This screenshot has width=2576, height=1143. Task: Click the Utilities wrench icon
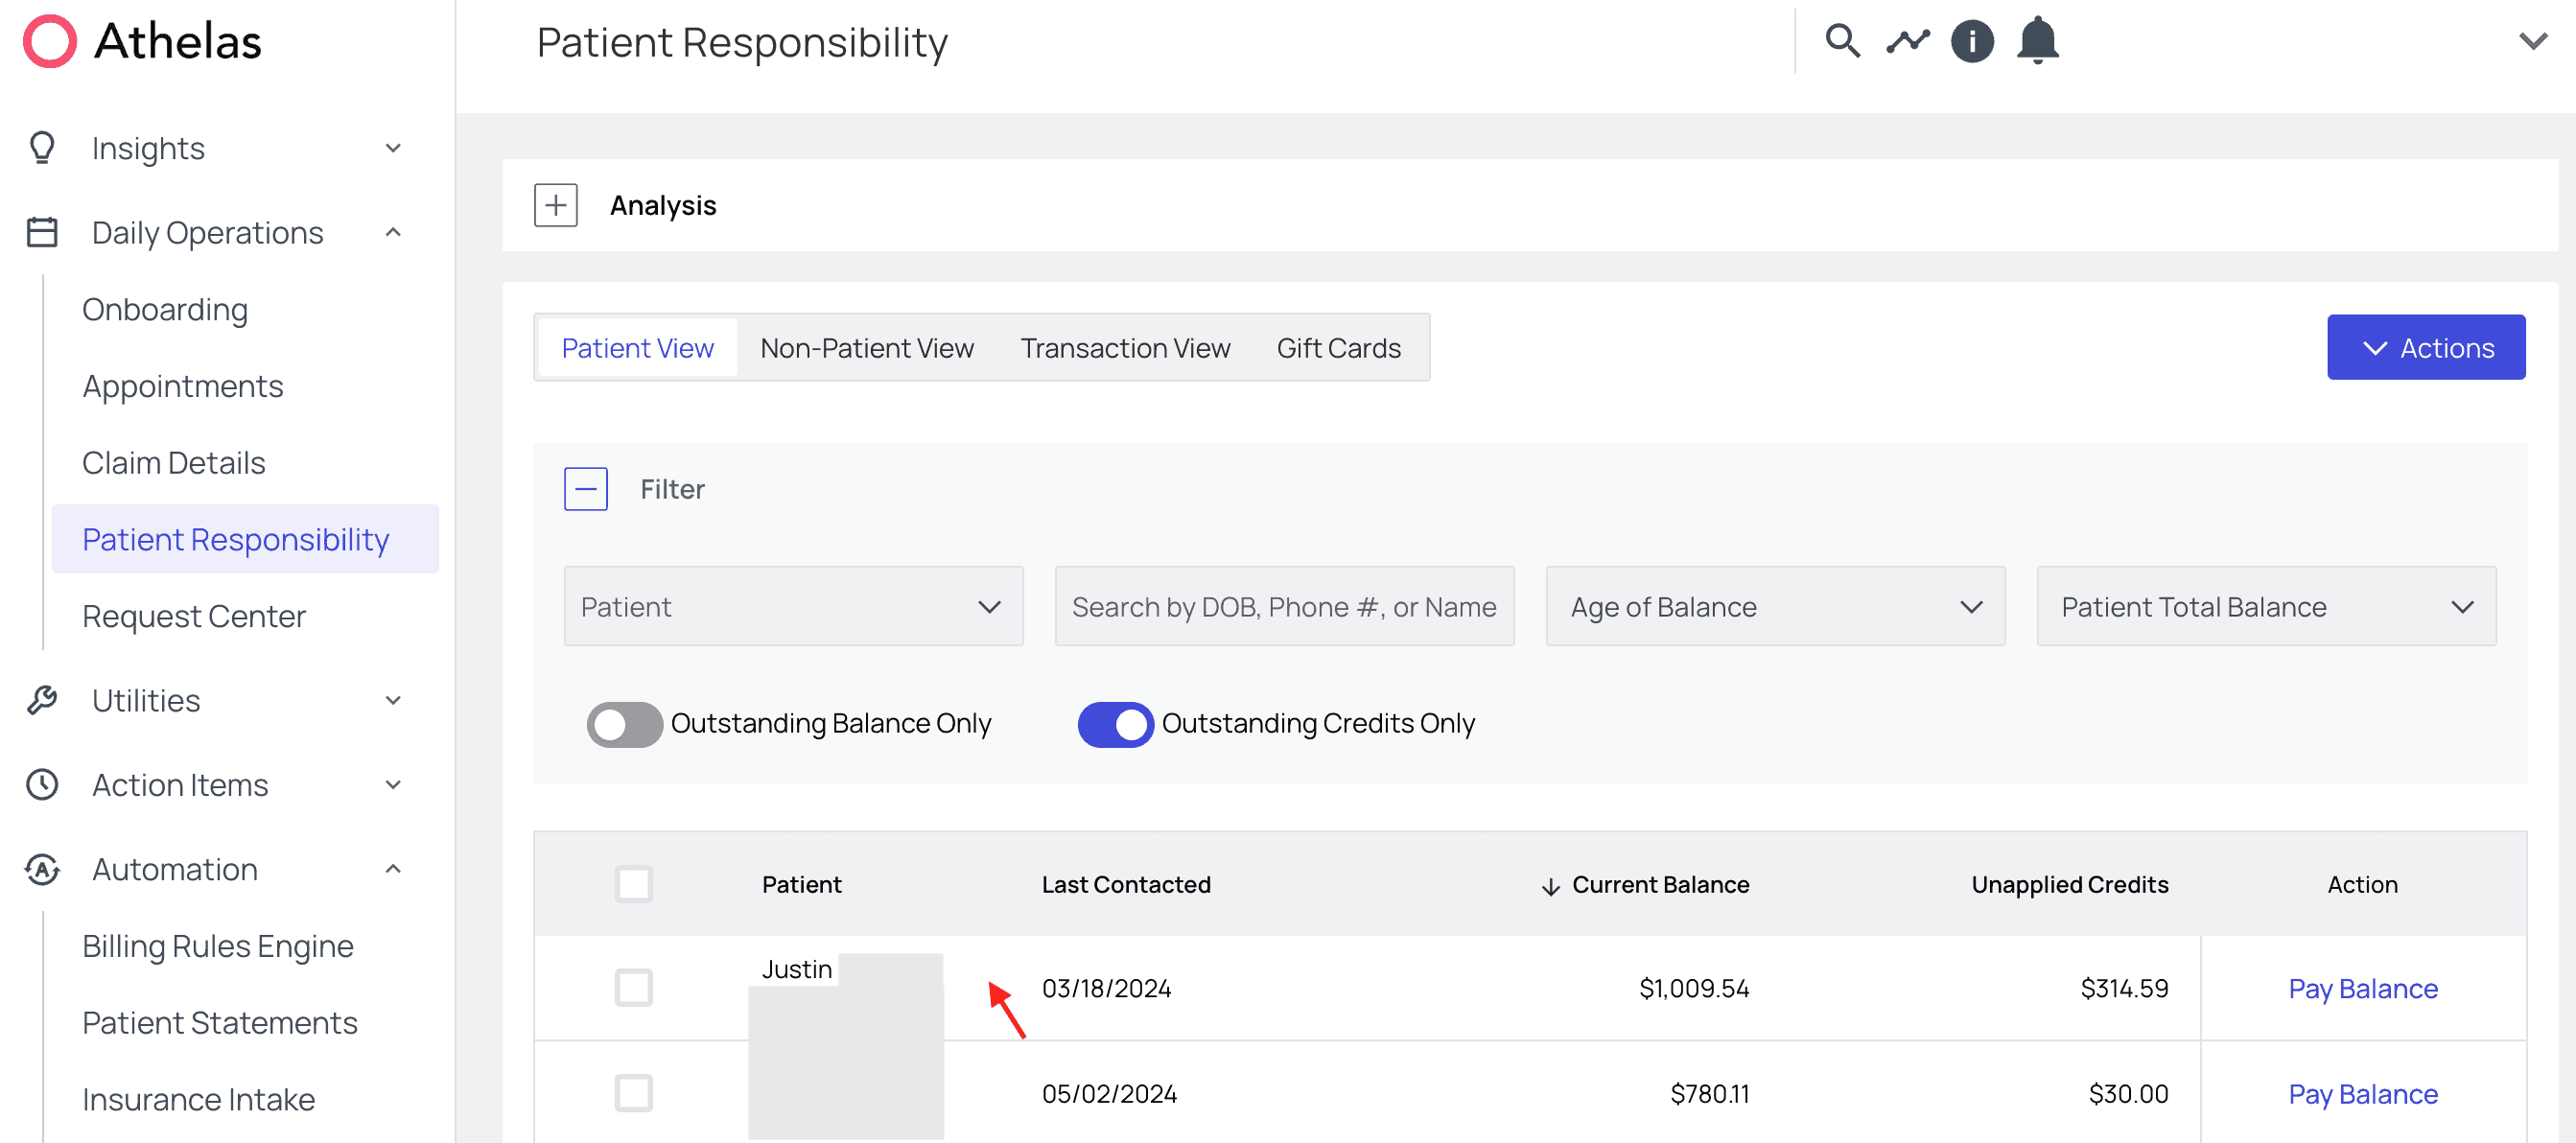click(42, 700)
